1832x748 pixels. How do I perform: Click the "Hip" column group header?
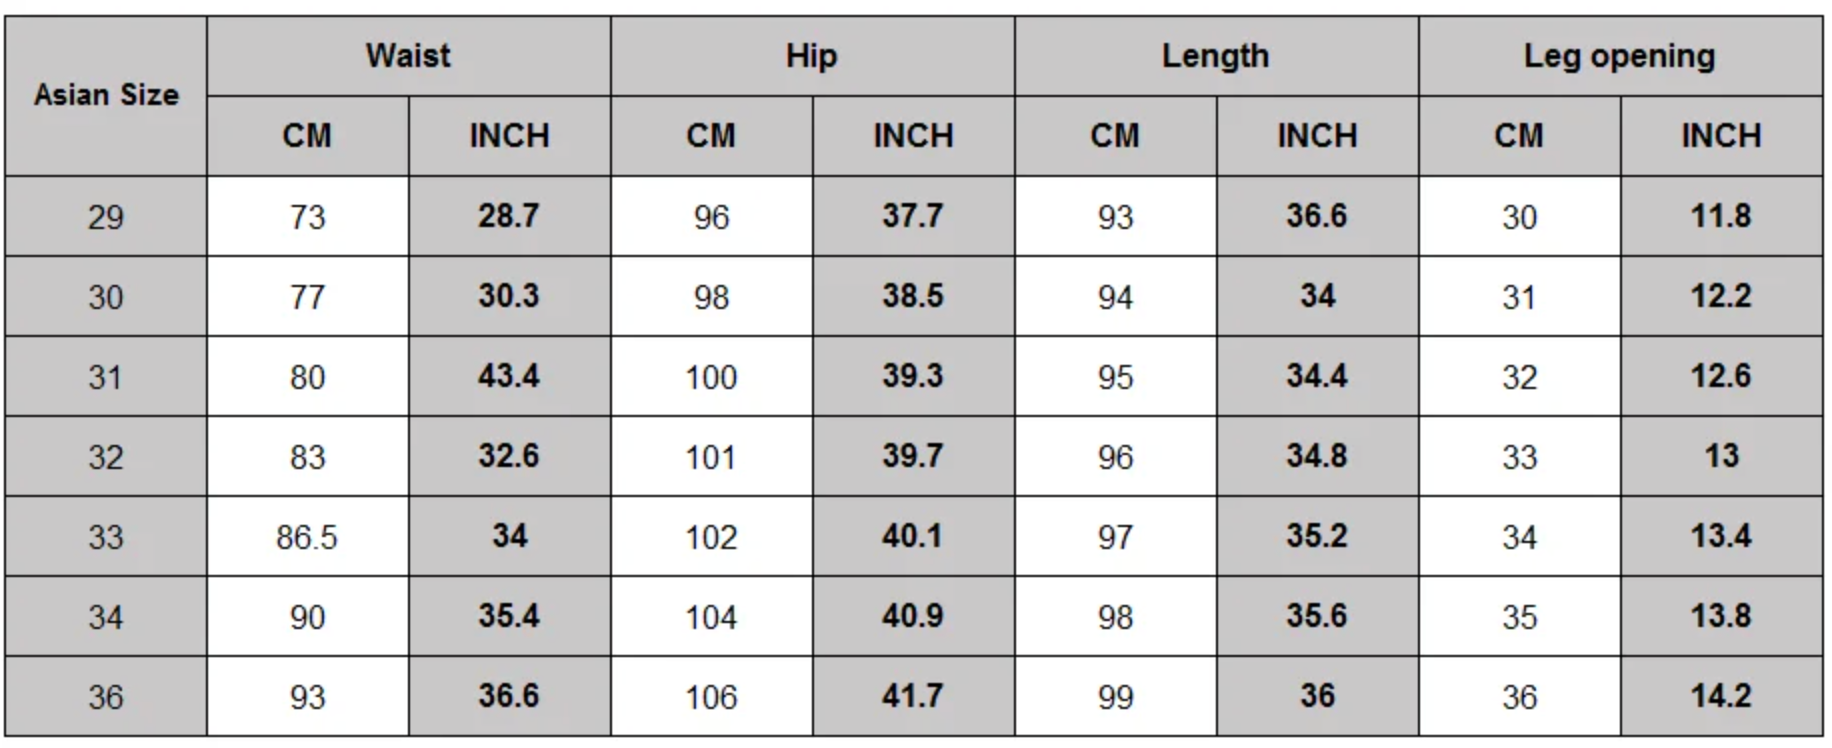pyautogui.click(x=811, y=56)
